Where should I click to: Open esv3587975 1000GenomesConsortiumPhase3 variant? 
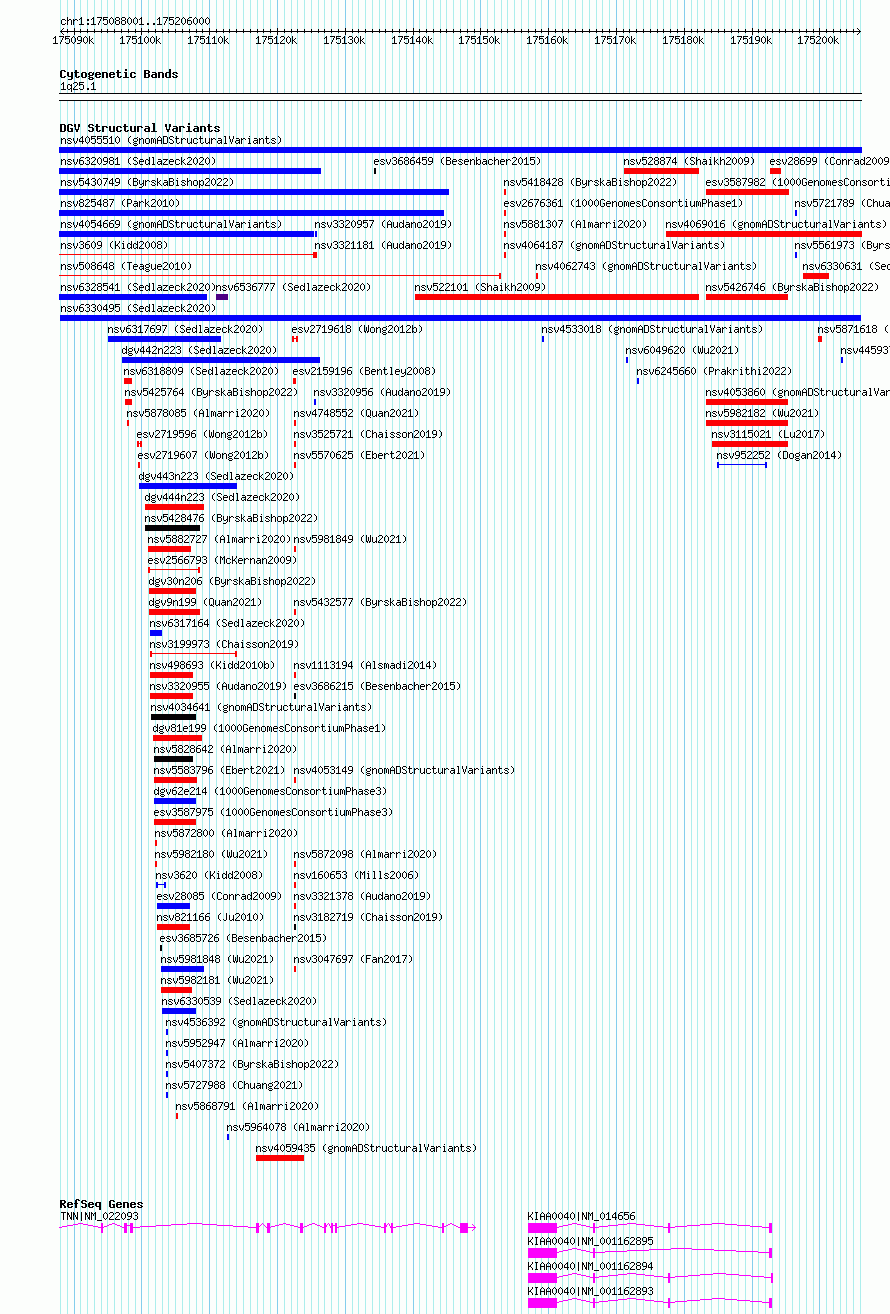pos(273,812)
